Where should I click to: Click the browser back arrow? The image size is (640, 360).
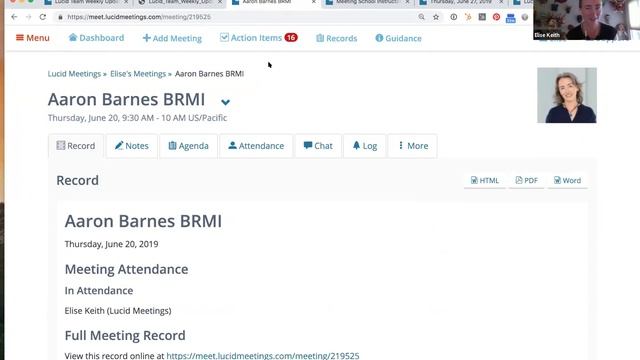pyautogui.click(x=14, y=17)
